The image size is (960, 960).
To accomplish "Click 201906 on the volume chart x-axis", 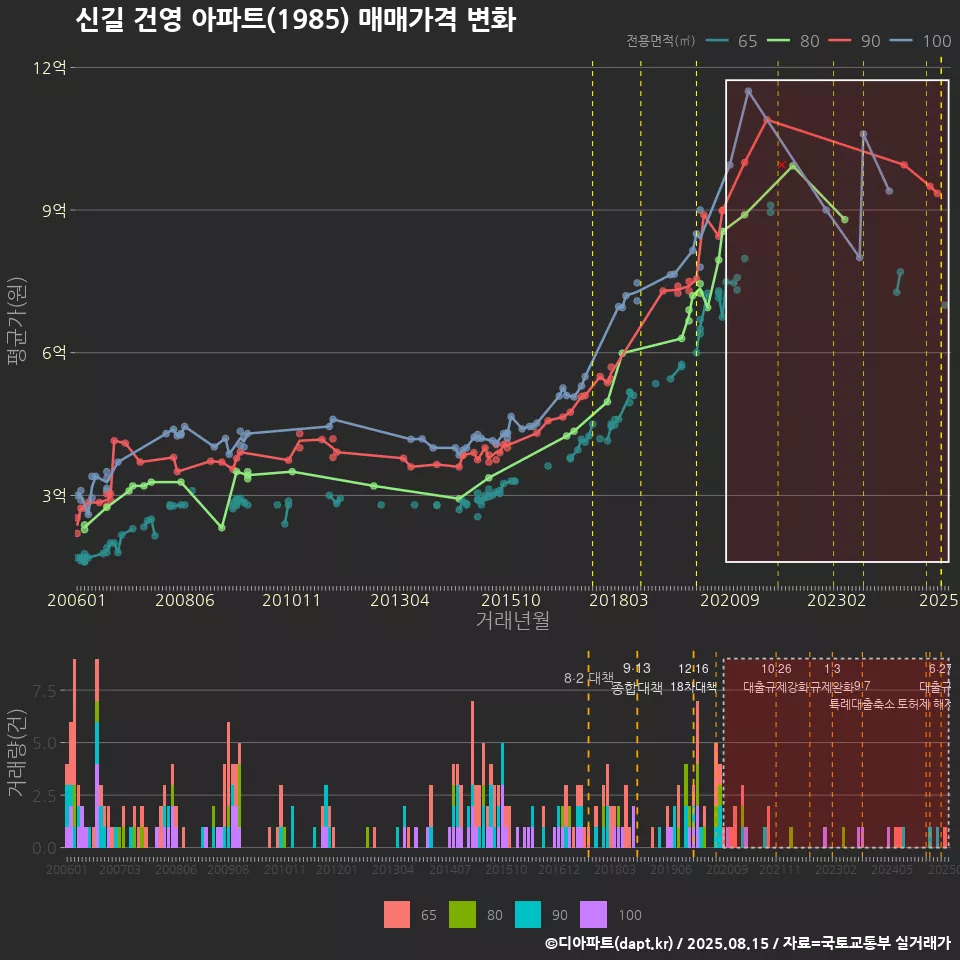I will coord(671,869).
